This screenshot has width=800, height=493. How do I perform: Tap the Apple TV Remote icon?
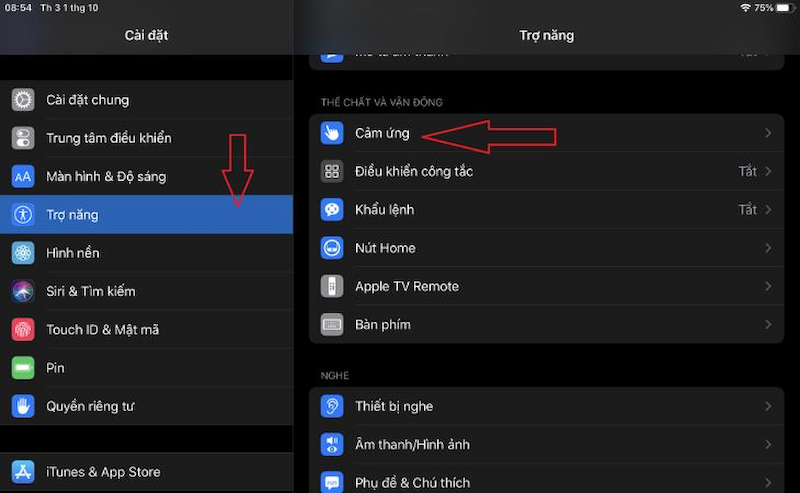(332, 286)
